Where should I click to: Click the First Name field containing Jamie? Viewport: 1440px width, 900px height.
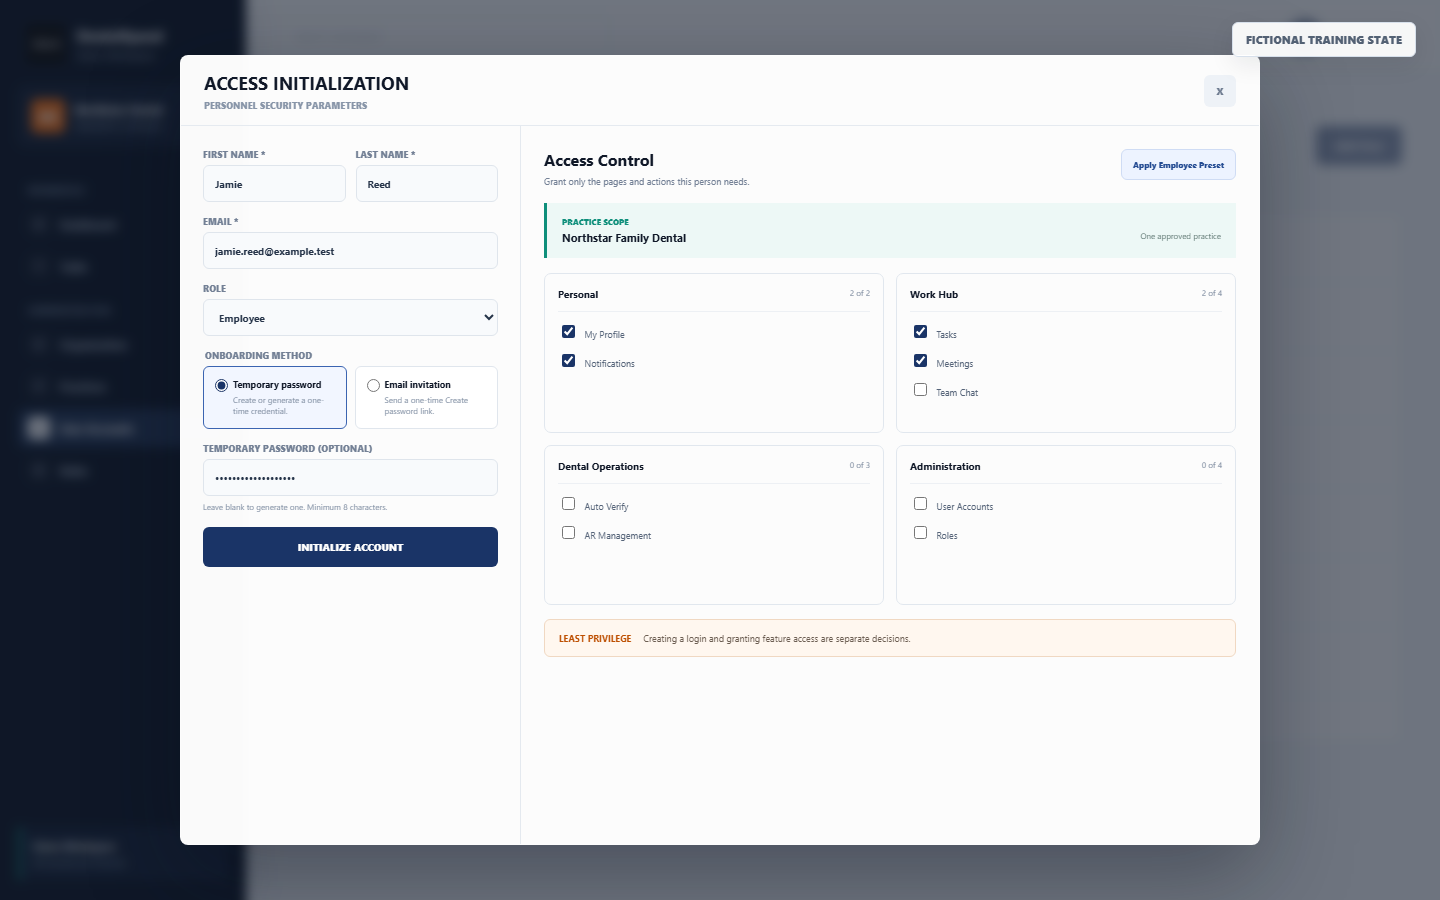(x=274, y=184)
